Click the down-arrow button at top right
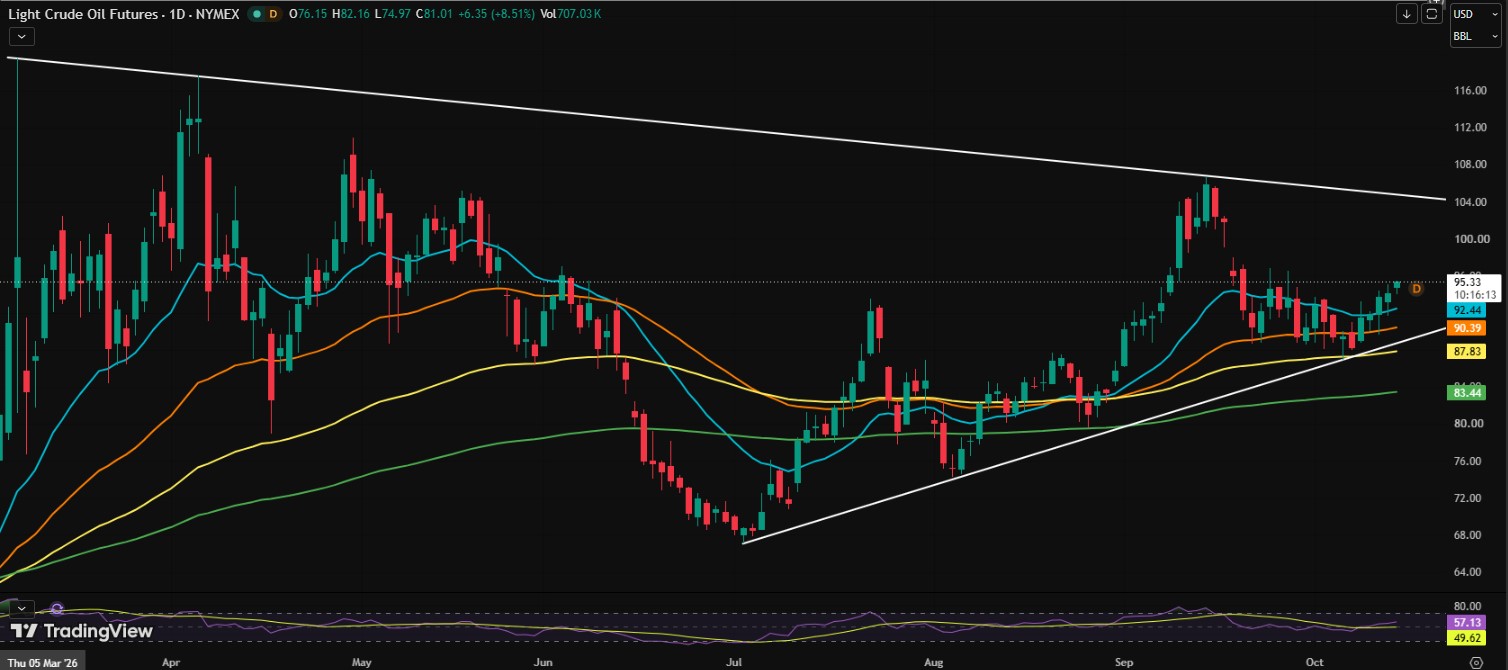The height and width of the screenshot is (670, 1508). (1408, 14)
